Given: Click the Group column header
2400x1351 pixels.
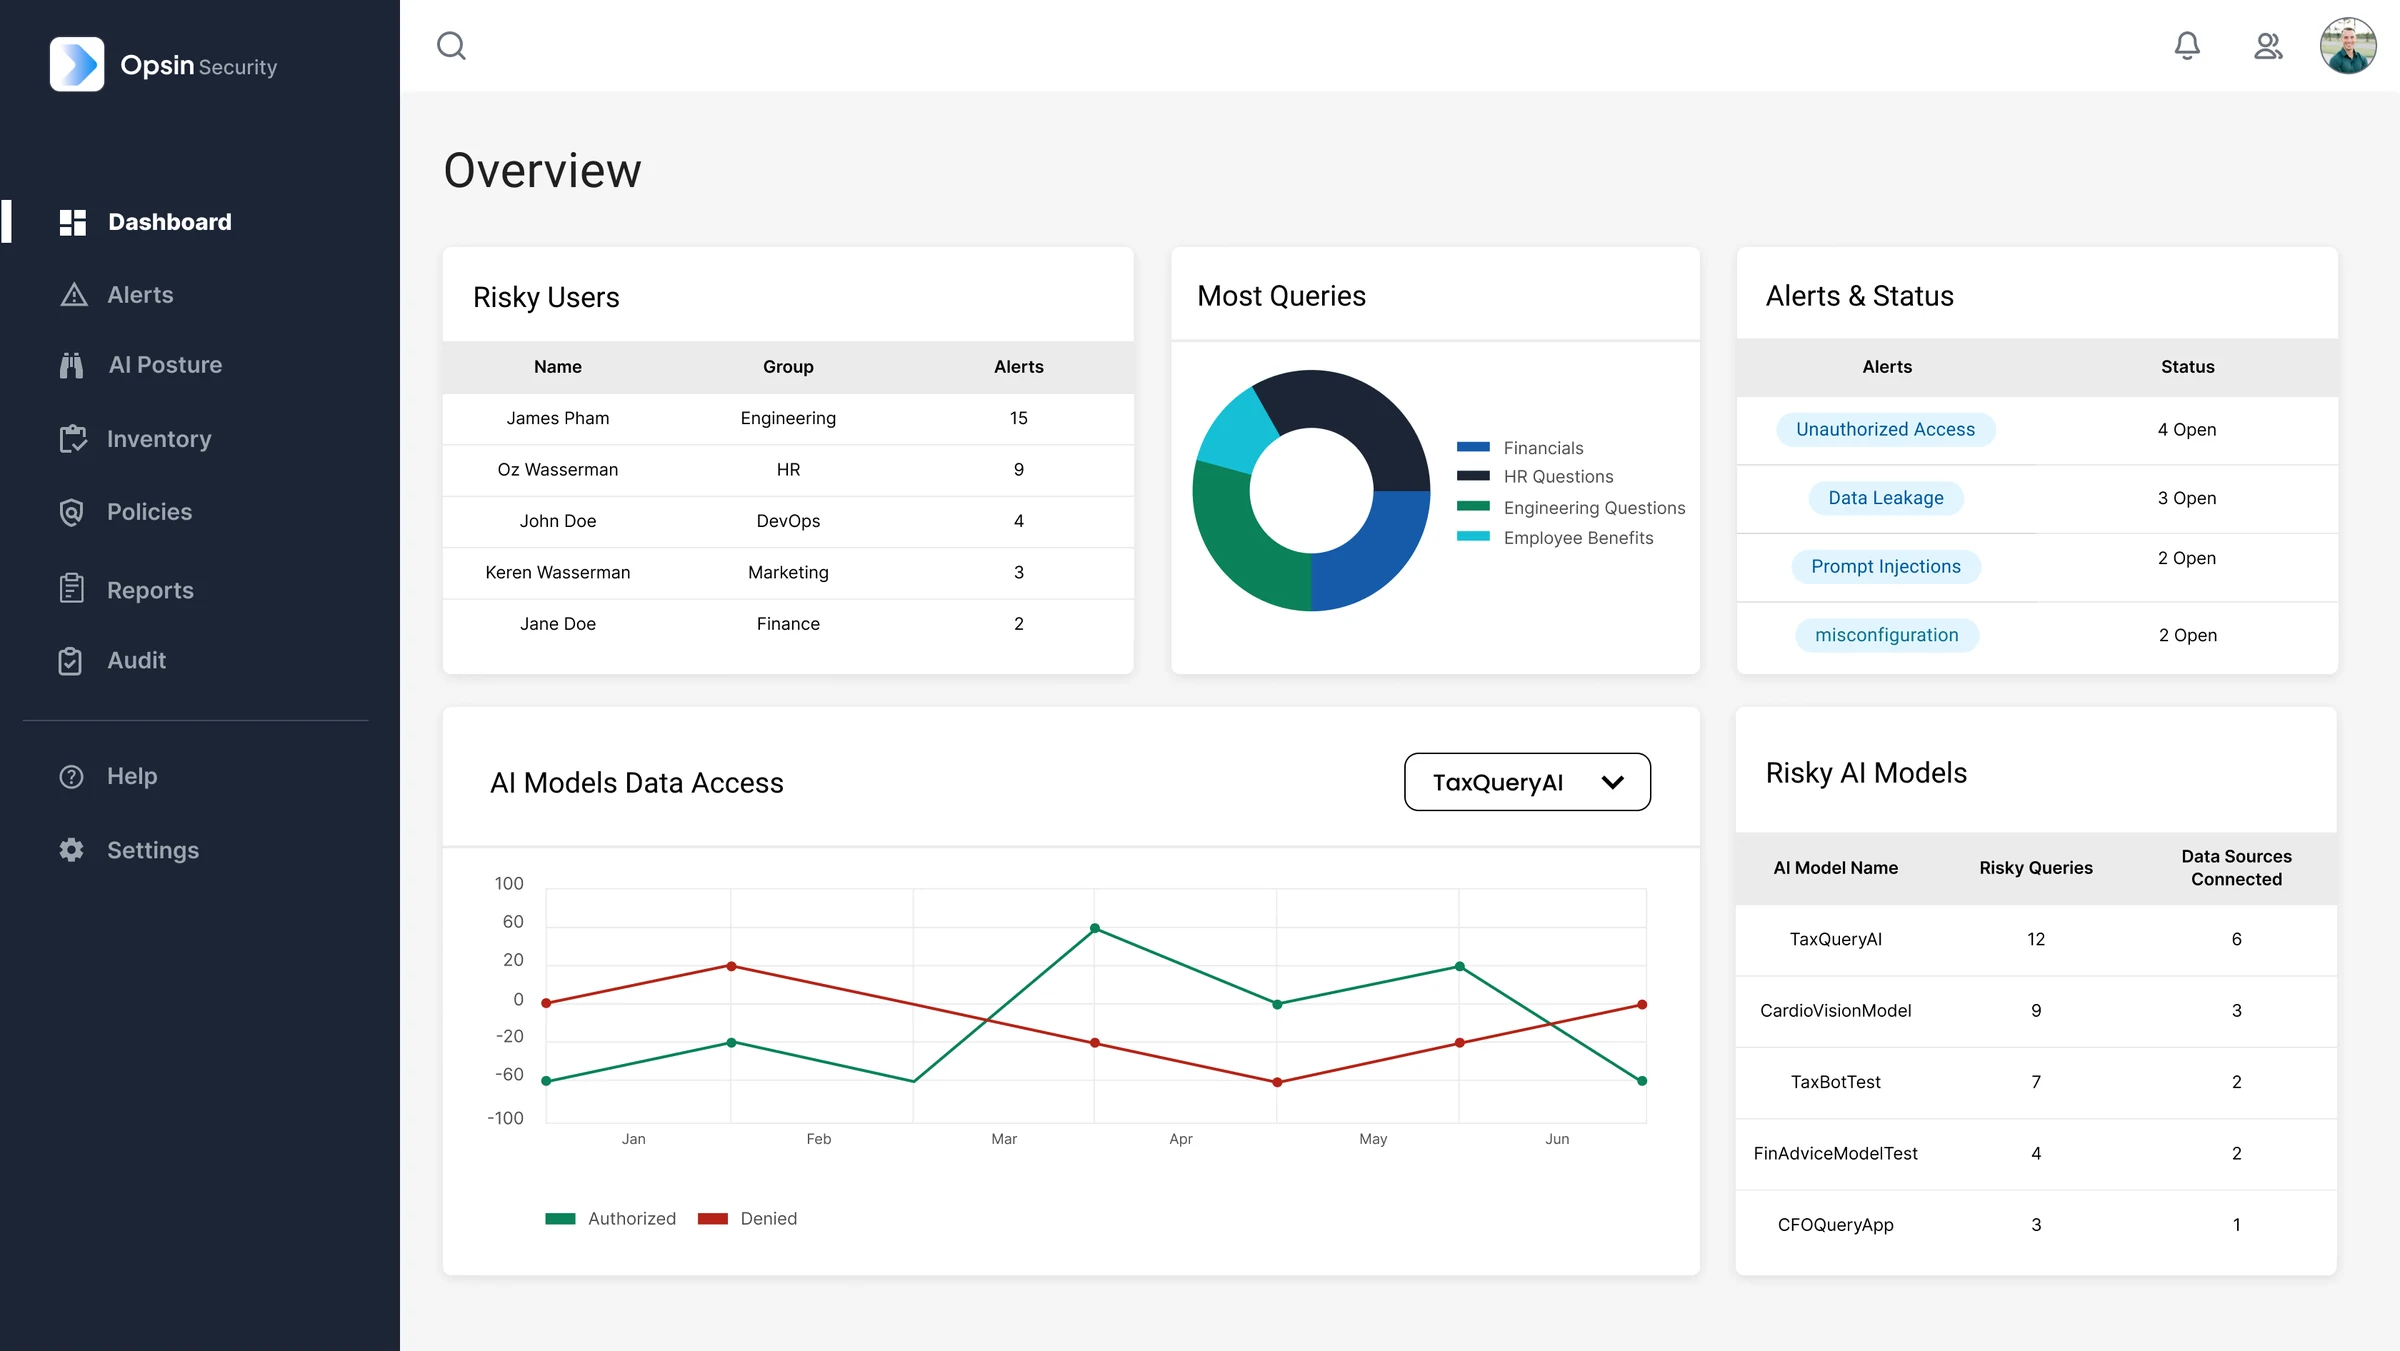Looking at the screenshot, I should 788,367.
